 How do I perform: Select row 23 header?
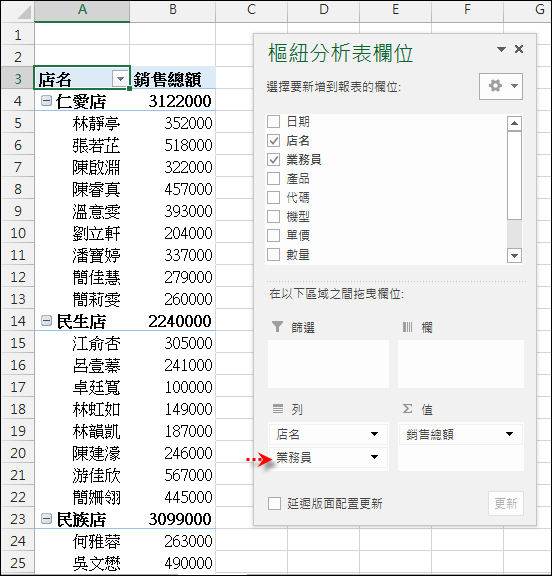pos(18,519)
